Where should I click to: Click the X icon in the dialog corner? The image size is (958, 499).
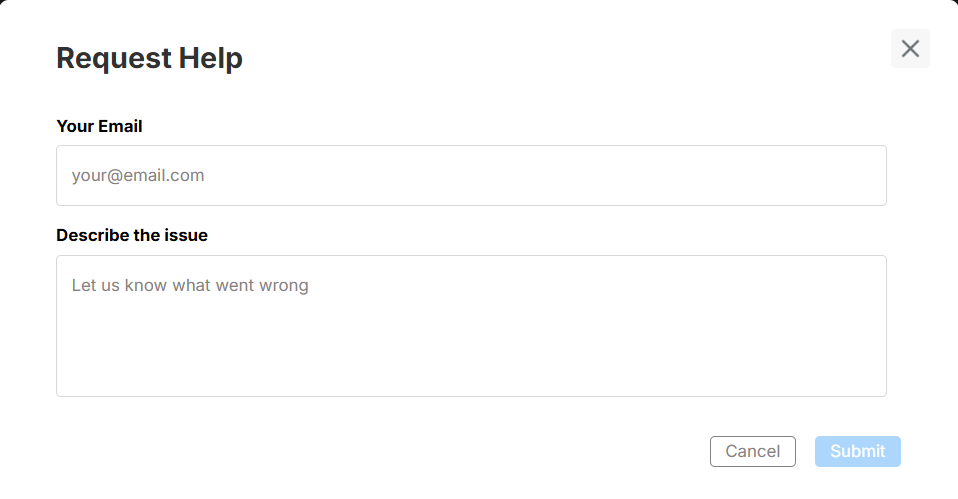pyautogui.click(x=910, y=49)
